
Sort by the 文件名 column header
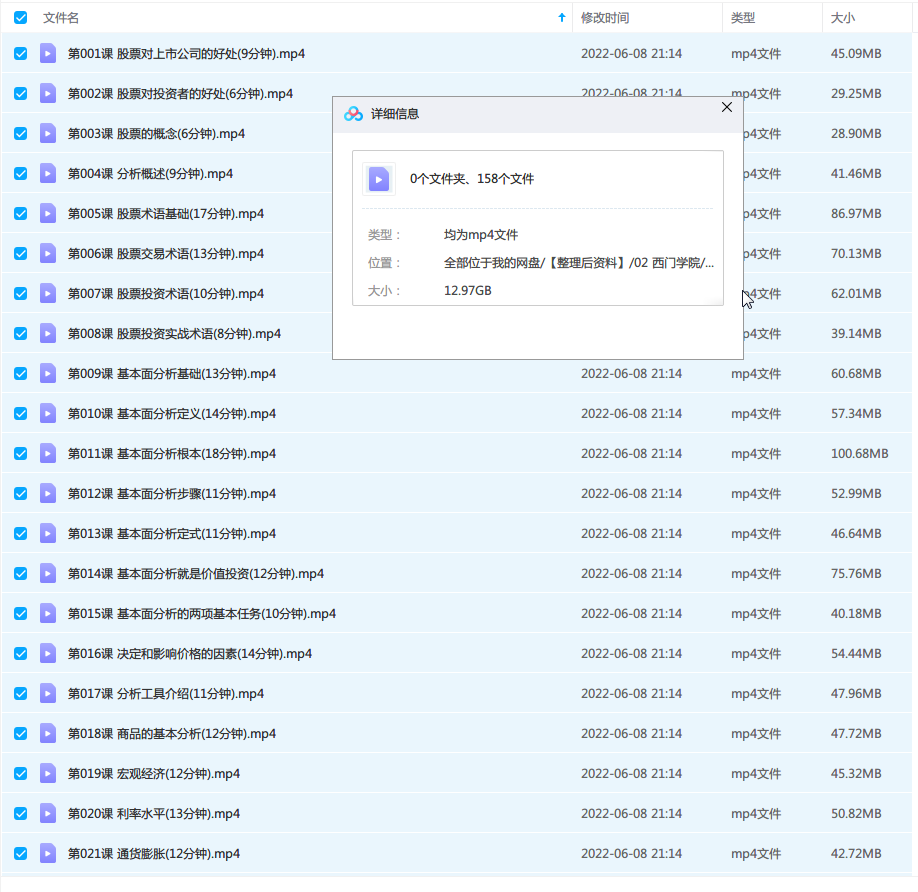pos(59,17)
